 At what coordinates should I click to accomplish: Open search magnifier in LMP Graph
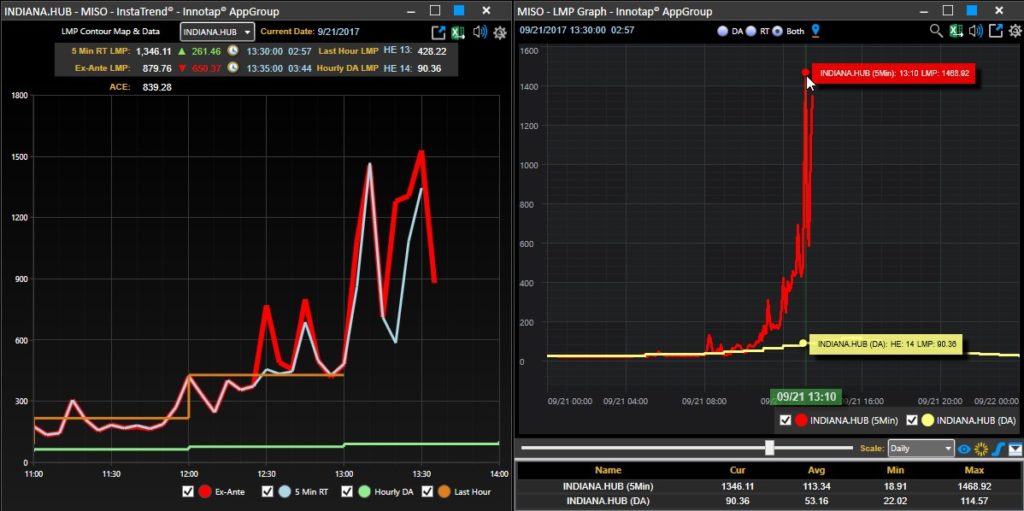click(x=936, y=31)
